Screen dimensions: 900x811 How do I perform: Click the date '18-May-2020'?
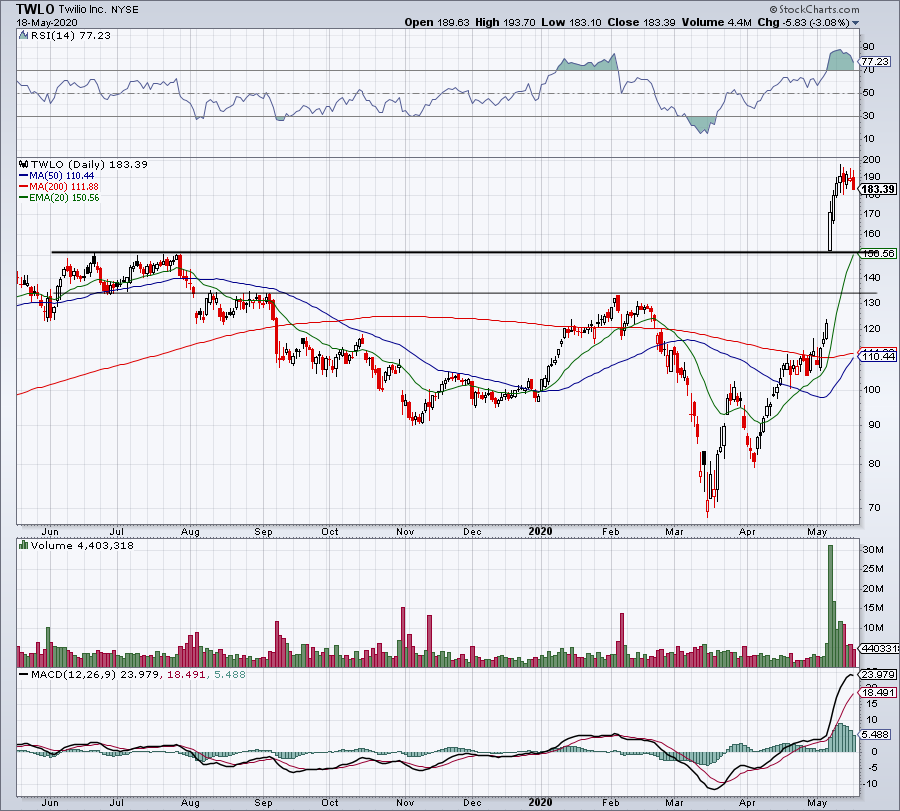click(x=47, y=23)
